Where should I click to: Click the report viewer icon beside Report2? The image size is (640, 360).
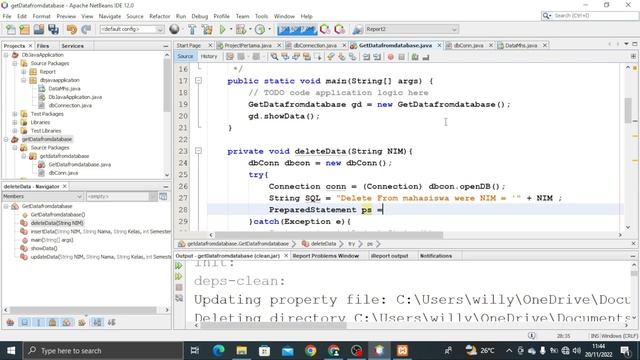click(x=357, y=29)
